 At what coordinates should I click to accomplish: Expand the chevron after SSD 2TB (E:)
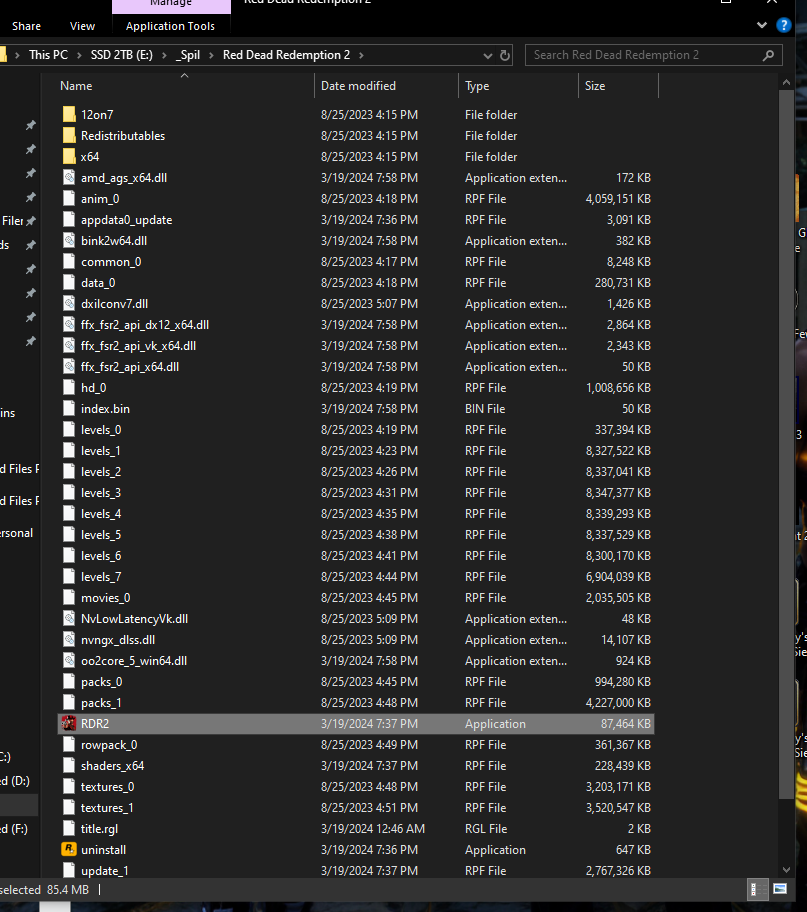[165, 55]
